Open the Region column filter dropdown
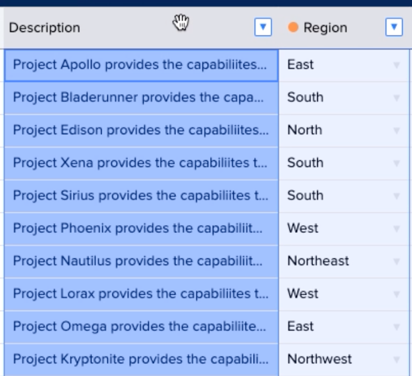Screen dimensions: 412x376 [x=394, y=27]
